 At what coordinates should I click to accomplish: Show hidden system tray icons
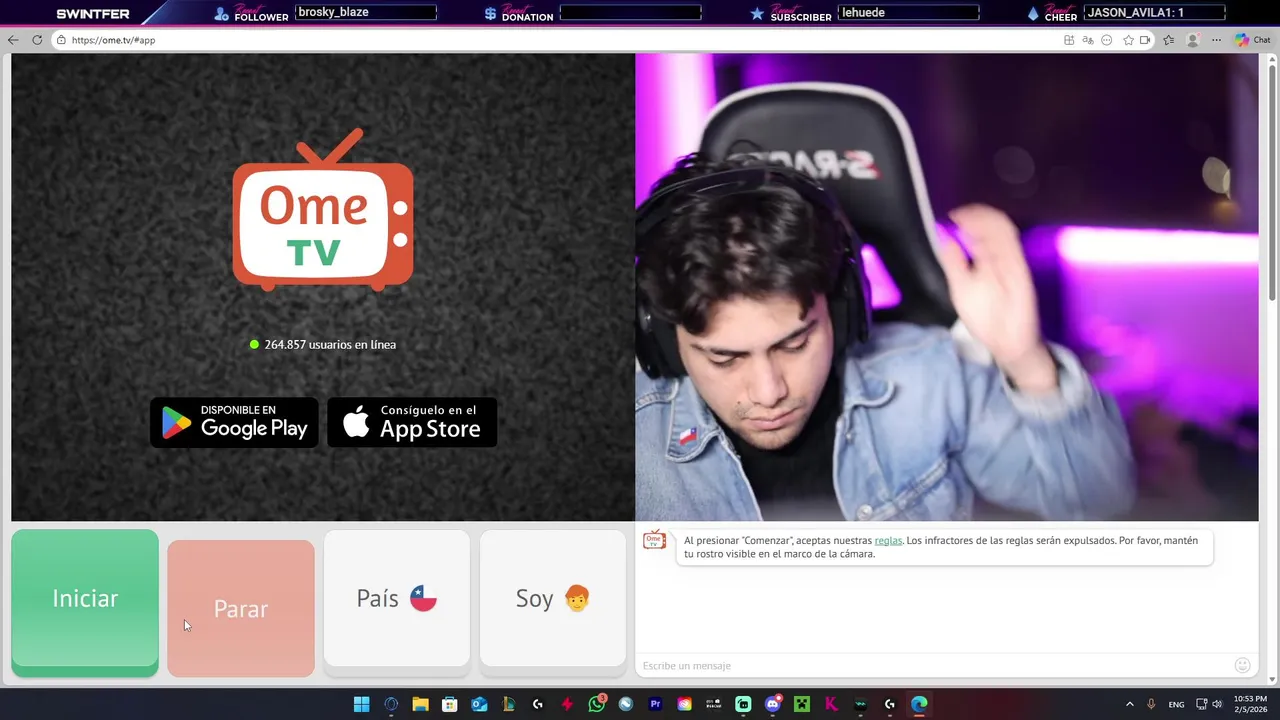(1130, 704)
